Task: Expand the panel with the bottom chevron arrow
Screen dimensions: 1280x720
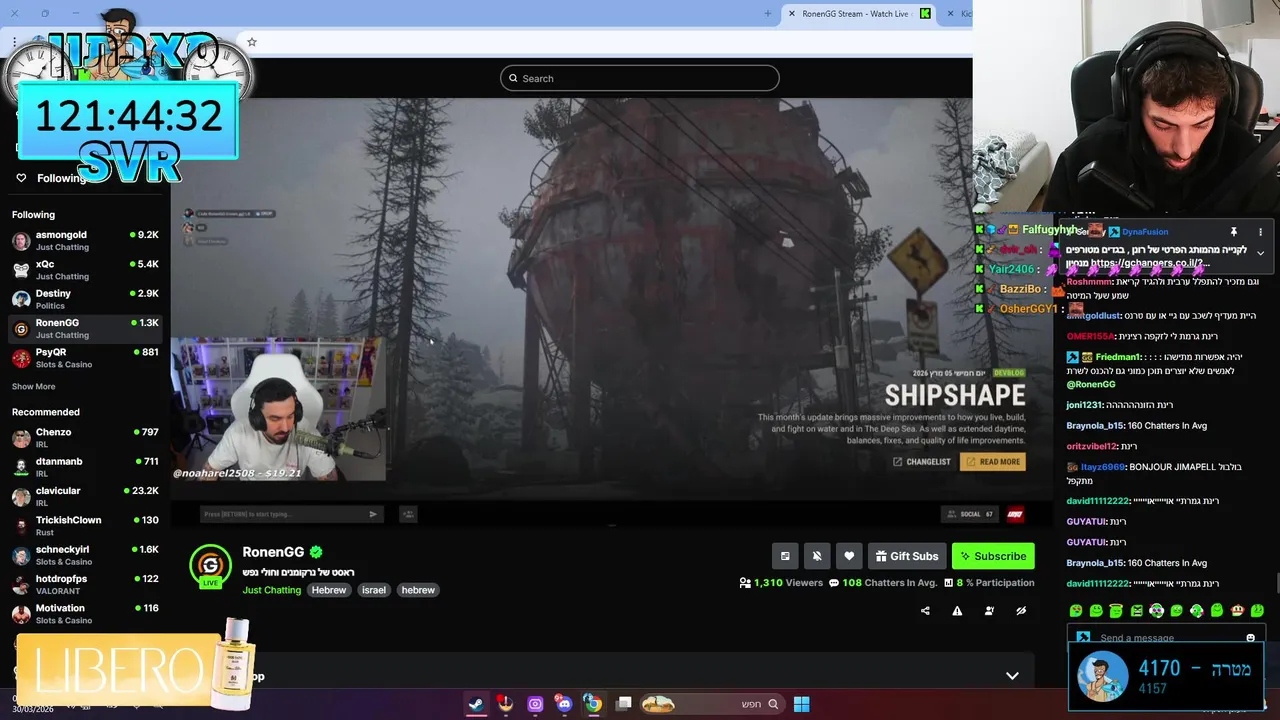Action: click(x=1012, y=676)
